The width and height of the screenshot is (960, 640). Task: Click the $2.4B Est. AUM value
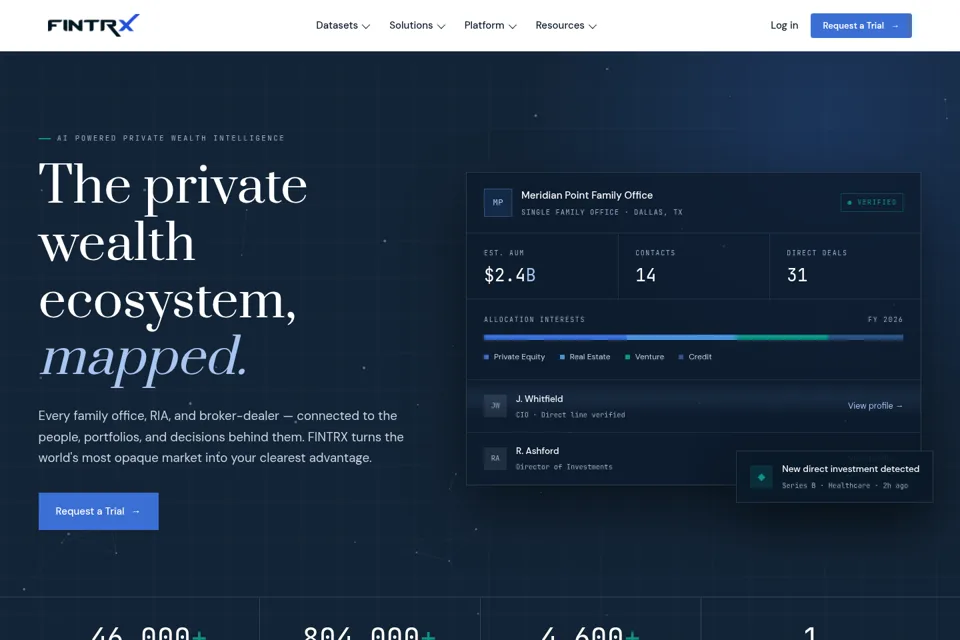(x=509, y=275)
